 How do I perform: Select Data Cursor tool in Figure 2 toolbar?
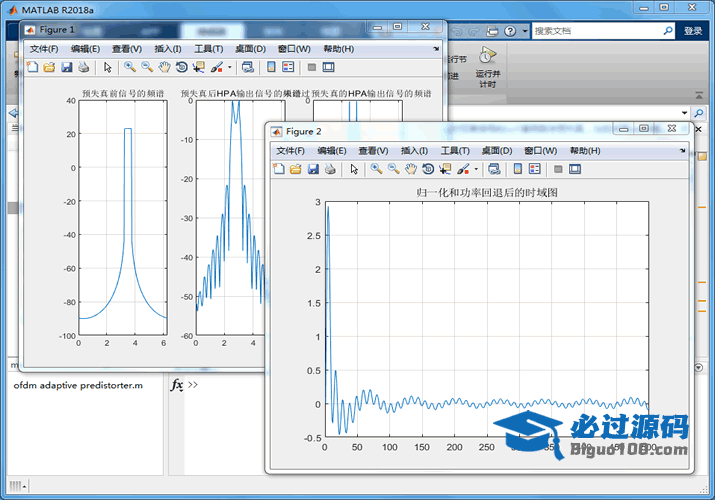click(x=445, y=169)
